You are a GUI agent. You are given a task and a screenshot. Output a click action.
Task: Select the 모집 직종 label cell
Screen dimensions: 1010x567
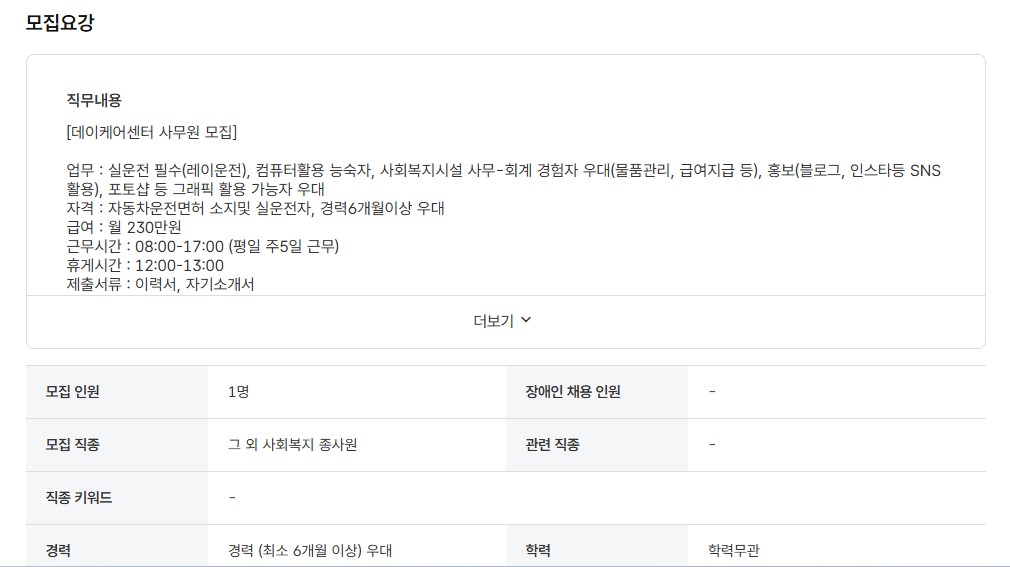click(117, 445)
